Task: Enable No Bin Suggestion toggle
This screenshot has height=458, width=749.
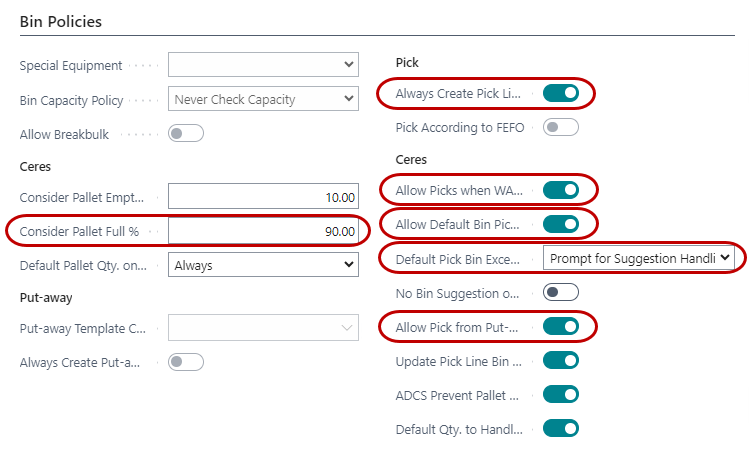Action: pyautogui.click(x=560, y=292)
